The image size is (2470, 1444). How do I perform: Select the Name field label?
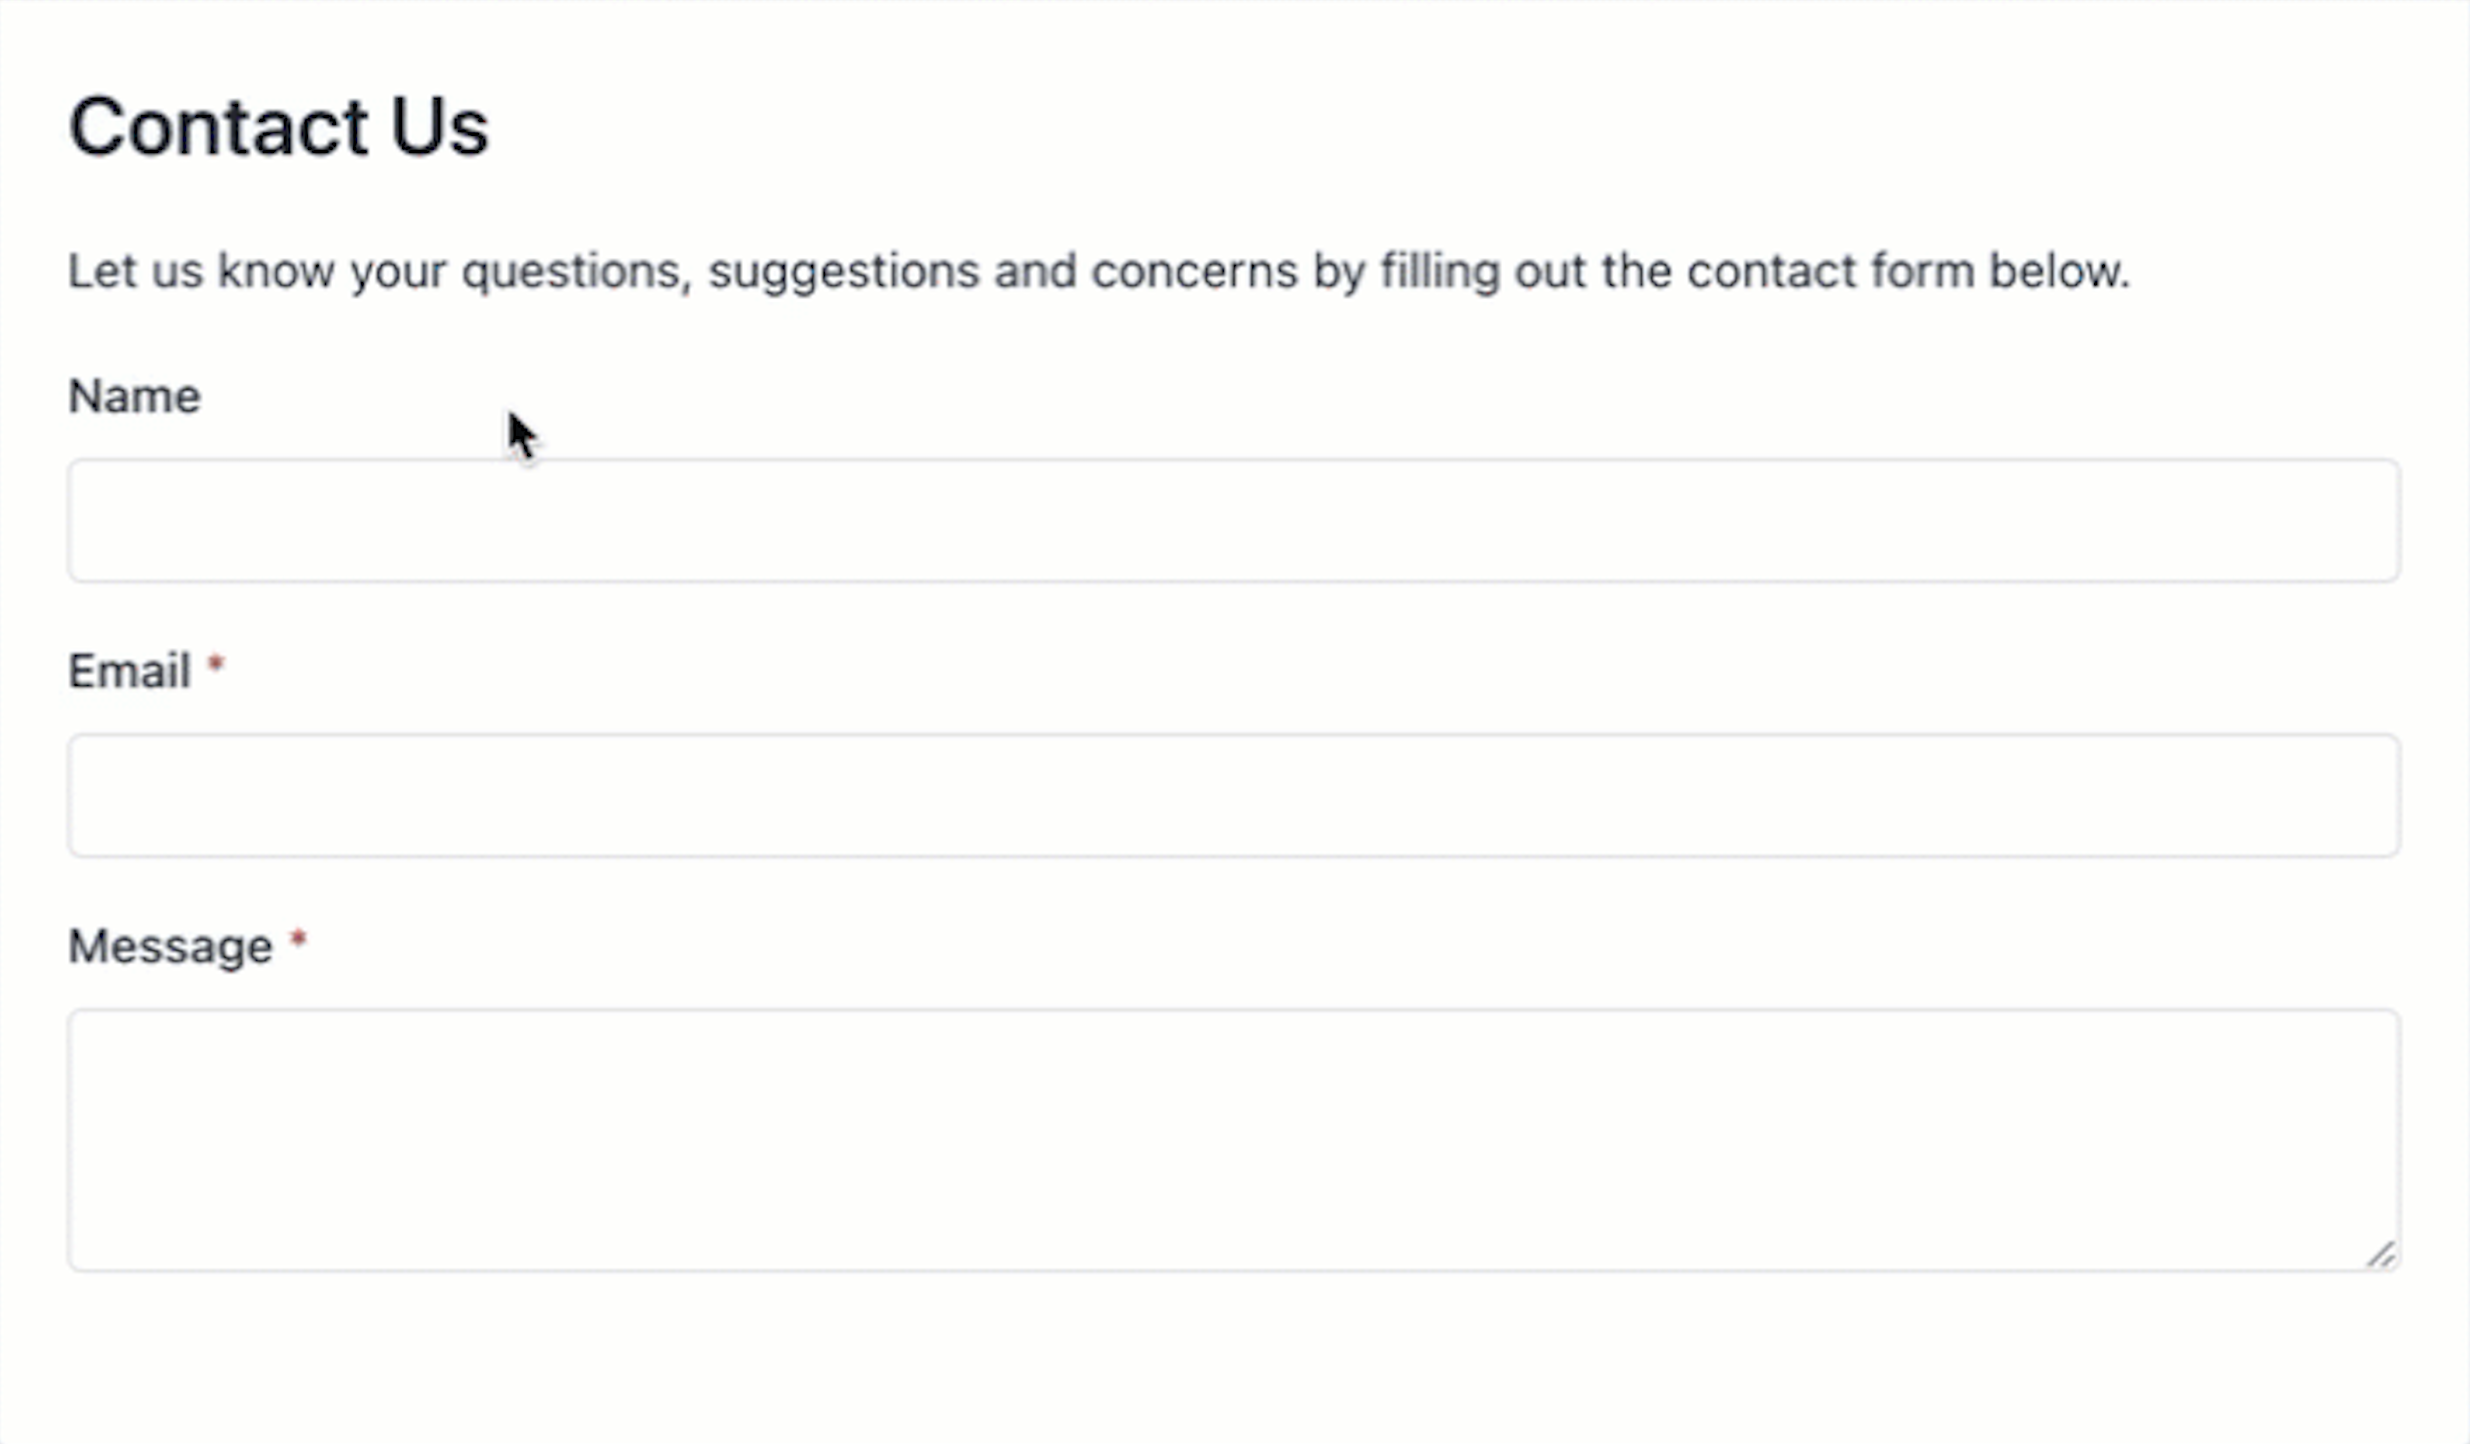[x=133, y=394]
